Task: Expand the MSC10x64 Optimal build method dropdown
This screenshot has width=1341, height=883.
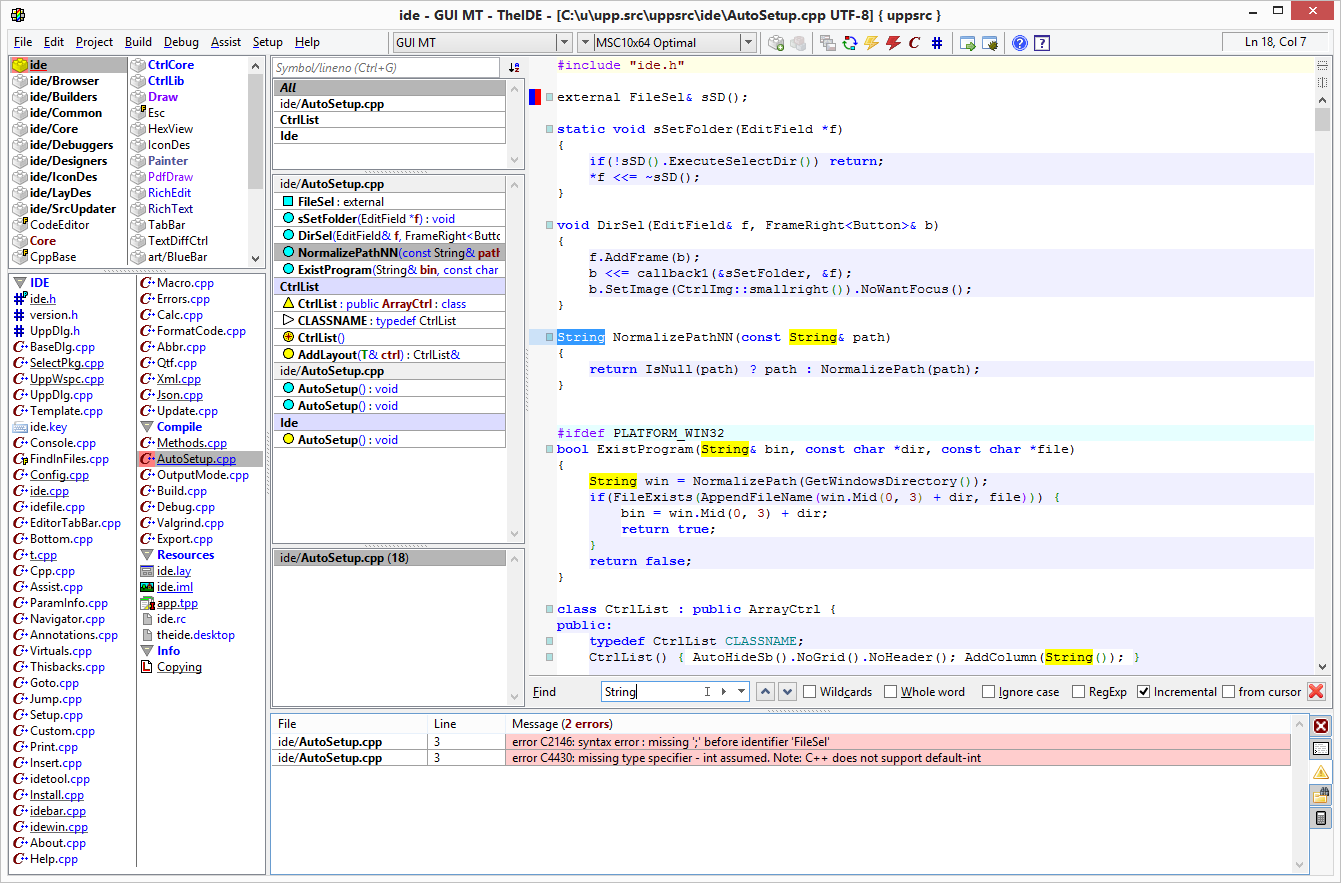Action: point(747,42)
